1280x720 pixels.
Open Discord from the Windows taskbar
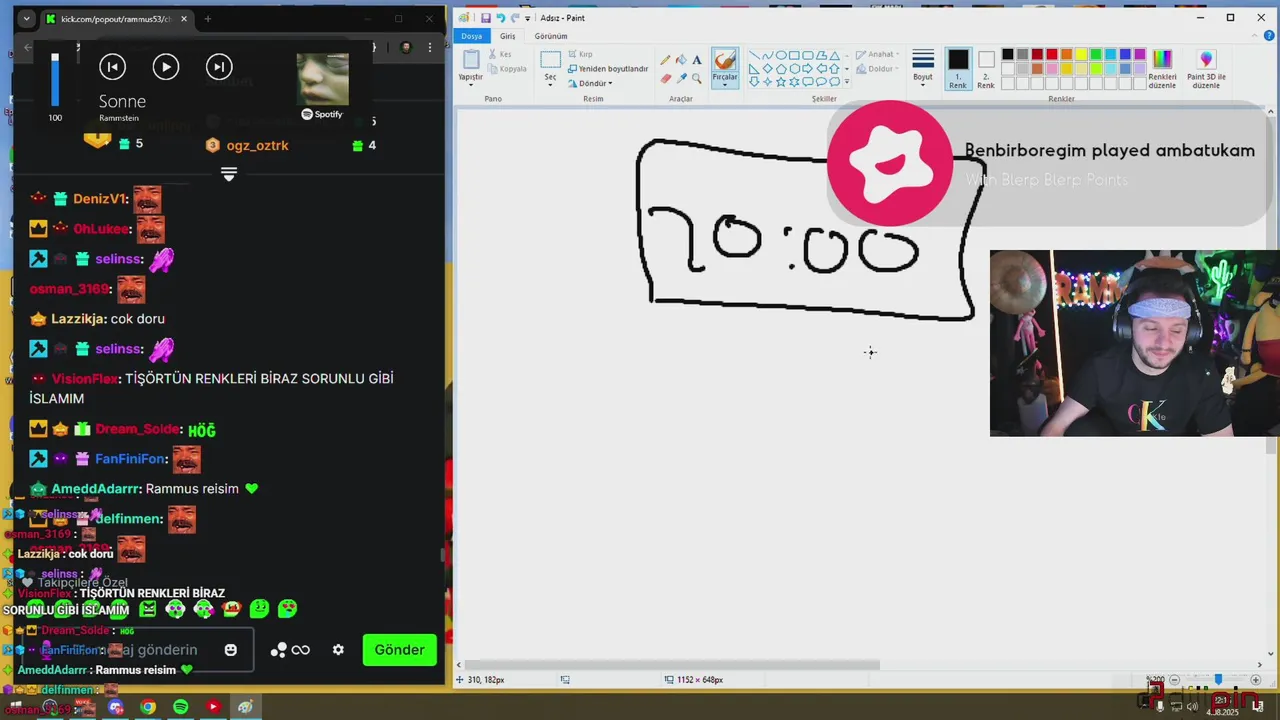click(x=116, y=707)
